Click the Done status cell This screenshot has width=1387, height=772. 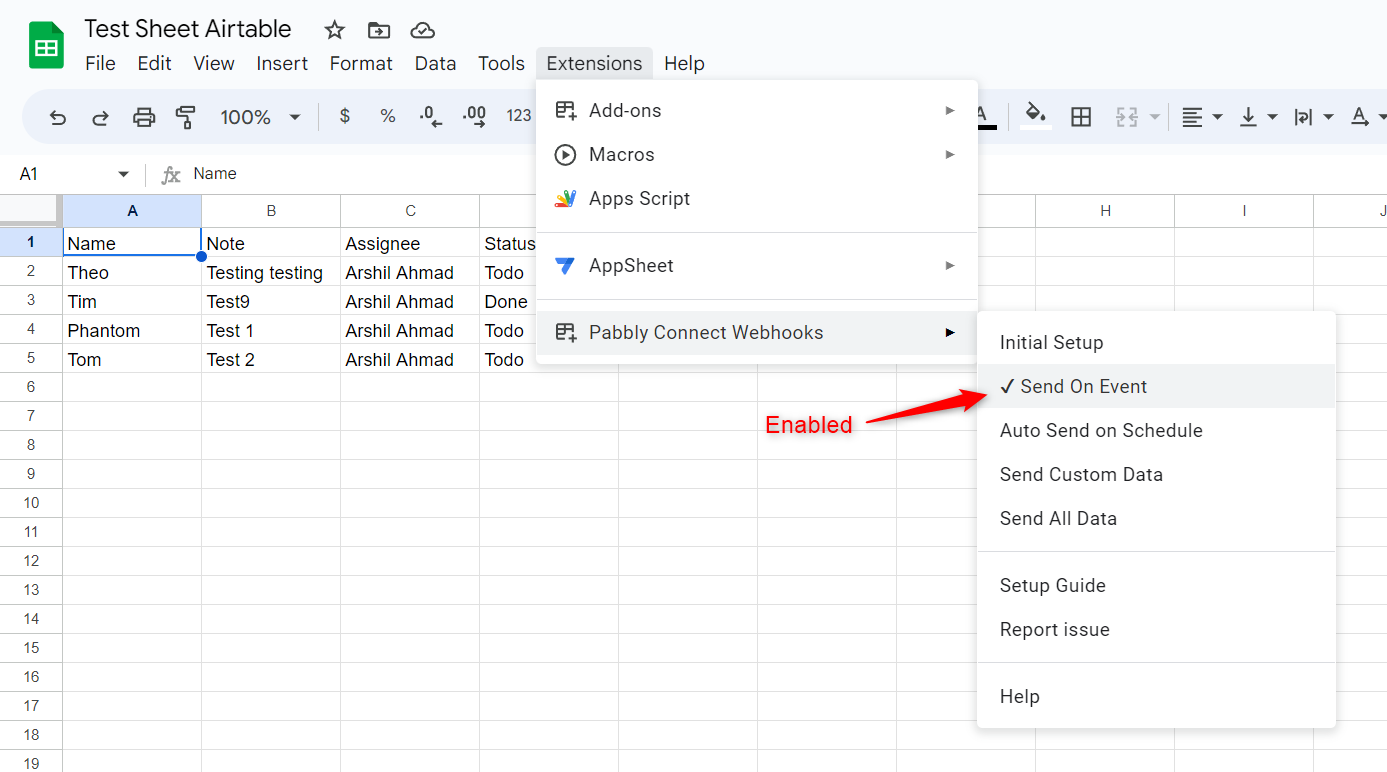508,301
